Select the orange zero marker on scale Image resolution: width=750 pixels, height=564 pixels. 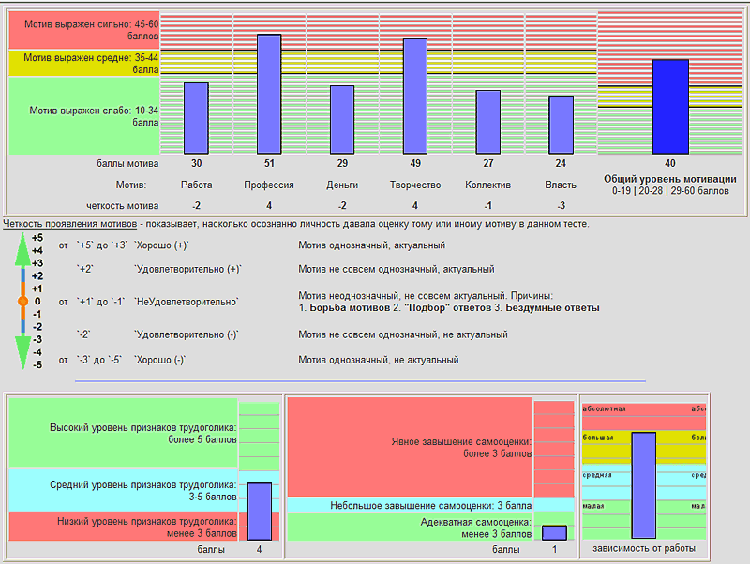pyautogui.click(x=22, y=301)
